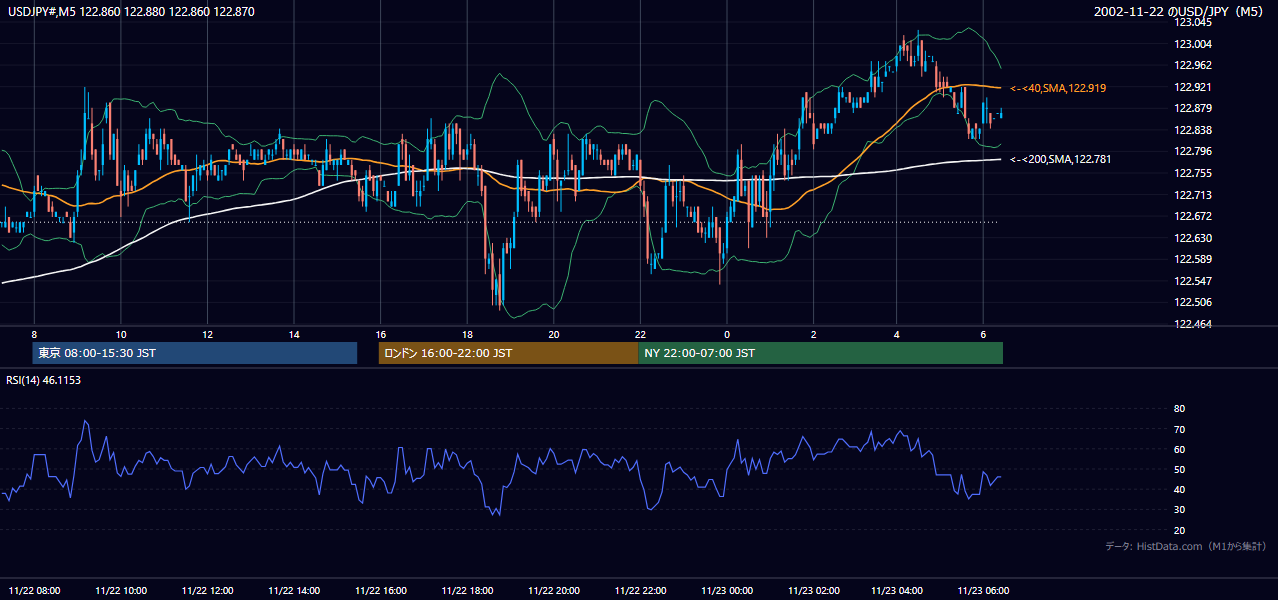Click price level 122.755 on axis
The image size is (1278, 600).
1192,173
